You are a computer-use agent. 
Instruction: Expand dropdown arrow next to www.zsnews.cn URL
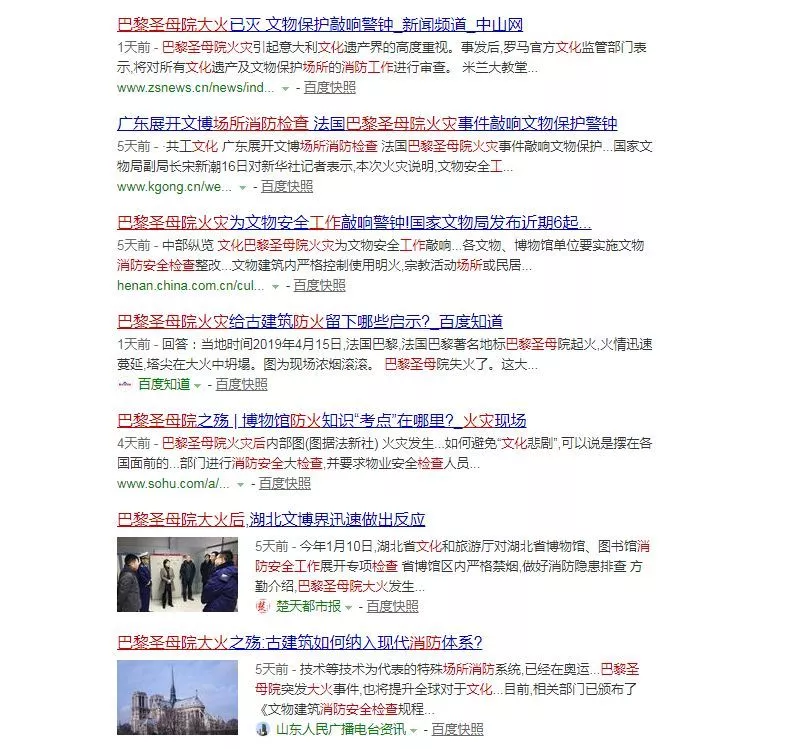click(285, 88)
